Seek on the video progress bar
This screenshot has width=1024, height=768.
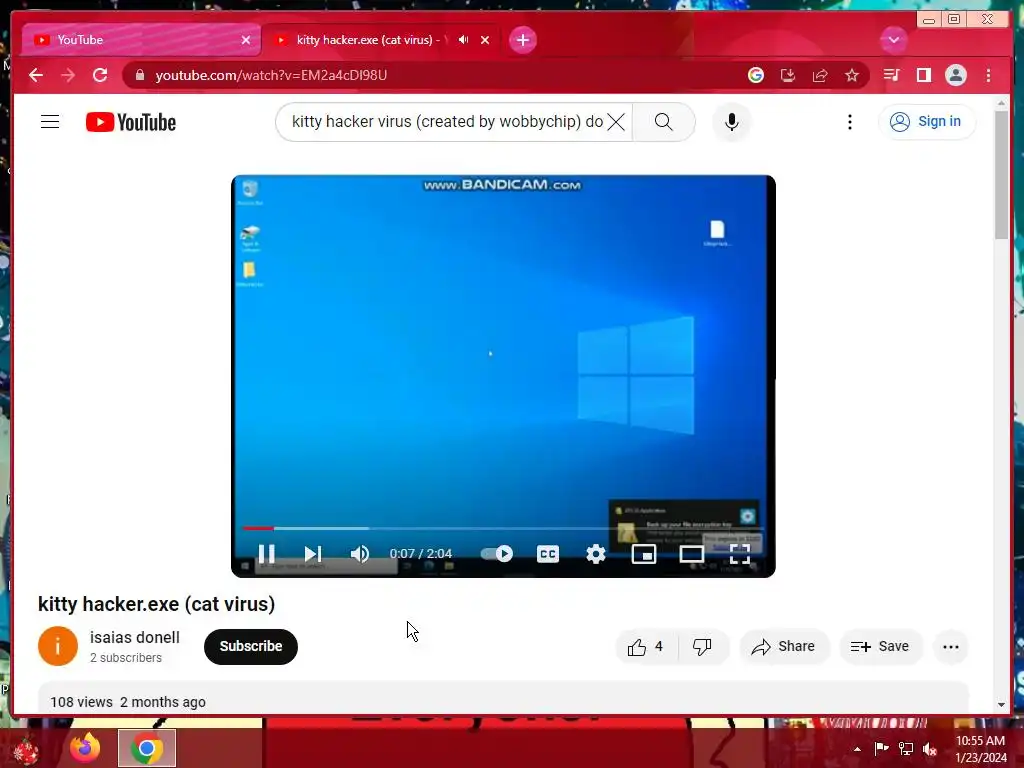pyautogui.click(x=503, y=528)
